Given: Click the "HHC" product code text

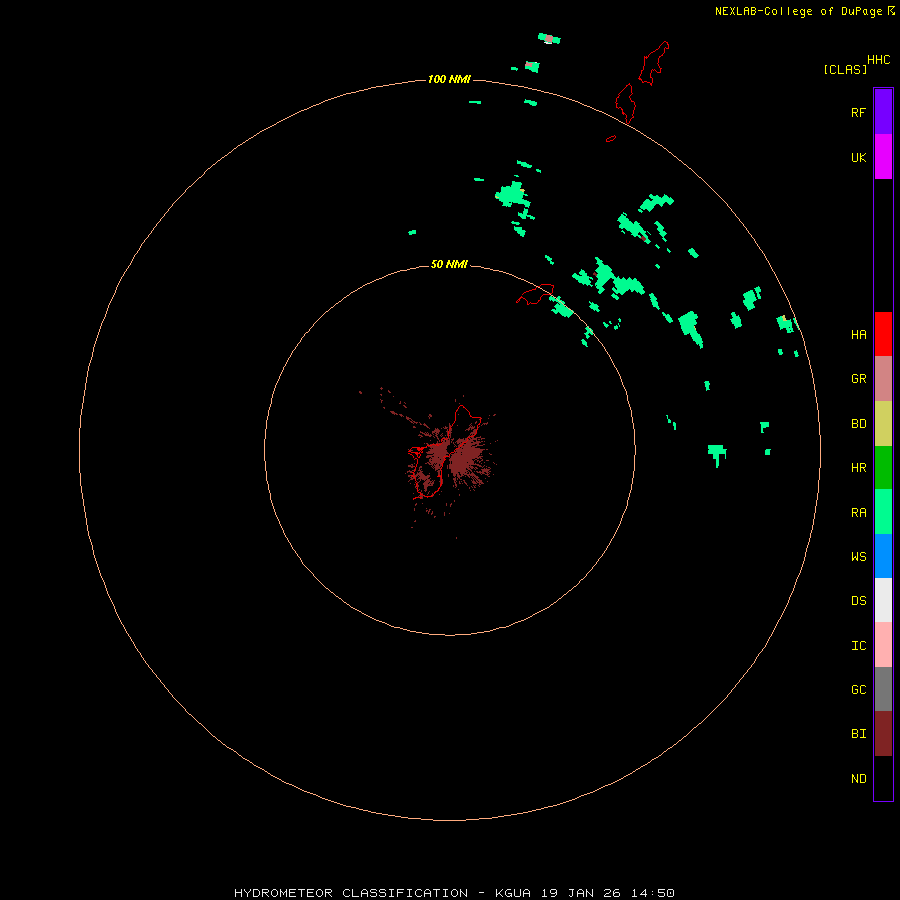Looking at the screenshot, I should click(x=878, y=60).
